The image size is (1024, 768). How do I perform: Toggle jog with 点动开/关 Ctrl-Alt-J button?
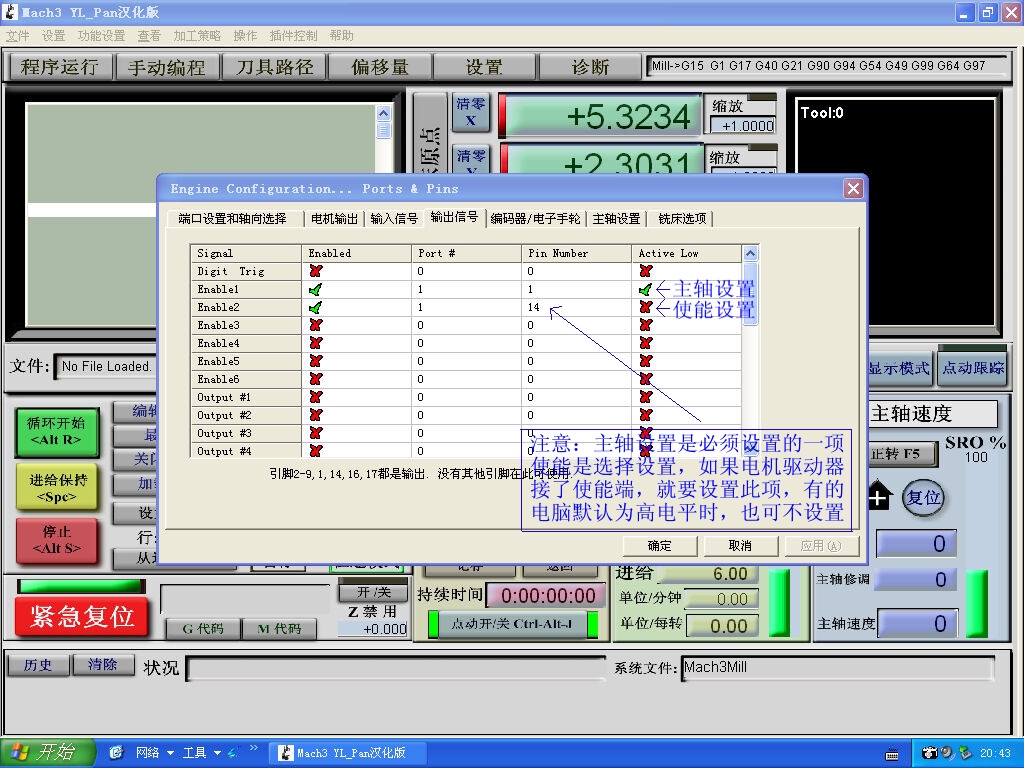512,624
